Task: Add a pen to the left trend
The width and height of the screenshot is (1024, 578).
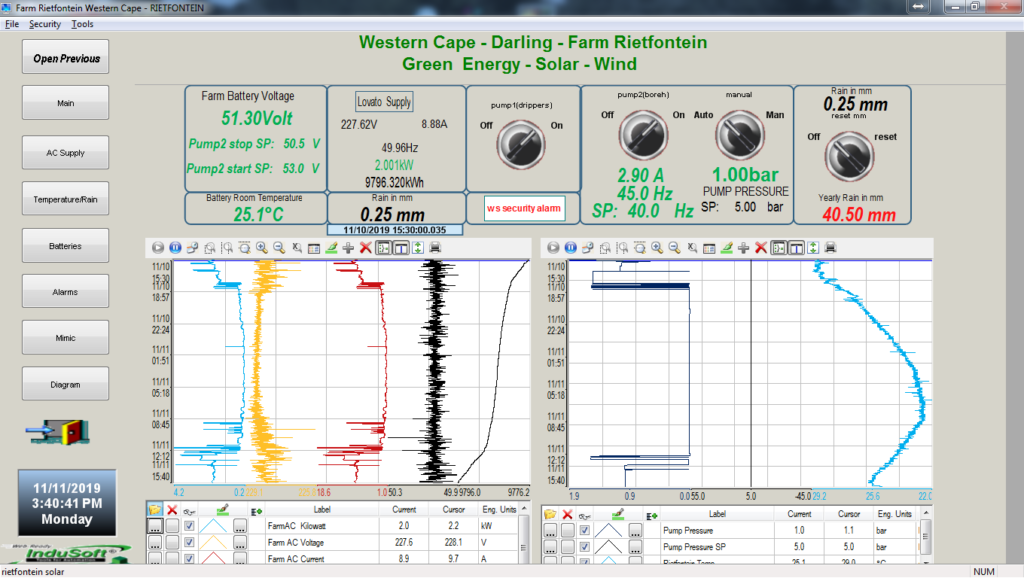Action: 348,248
